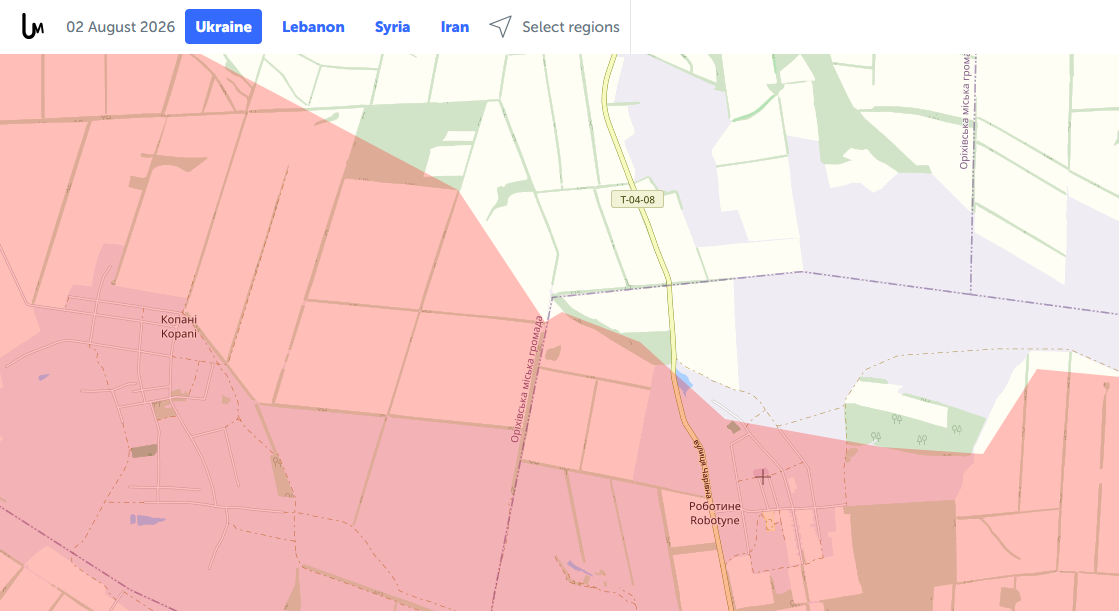Select the Ukraine region tab
1119x611 pixels.
pyautogui.click(x=223, y=26)
